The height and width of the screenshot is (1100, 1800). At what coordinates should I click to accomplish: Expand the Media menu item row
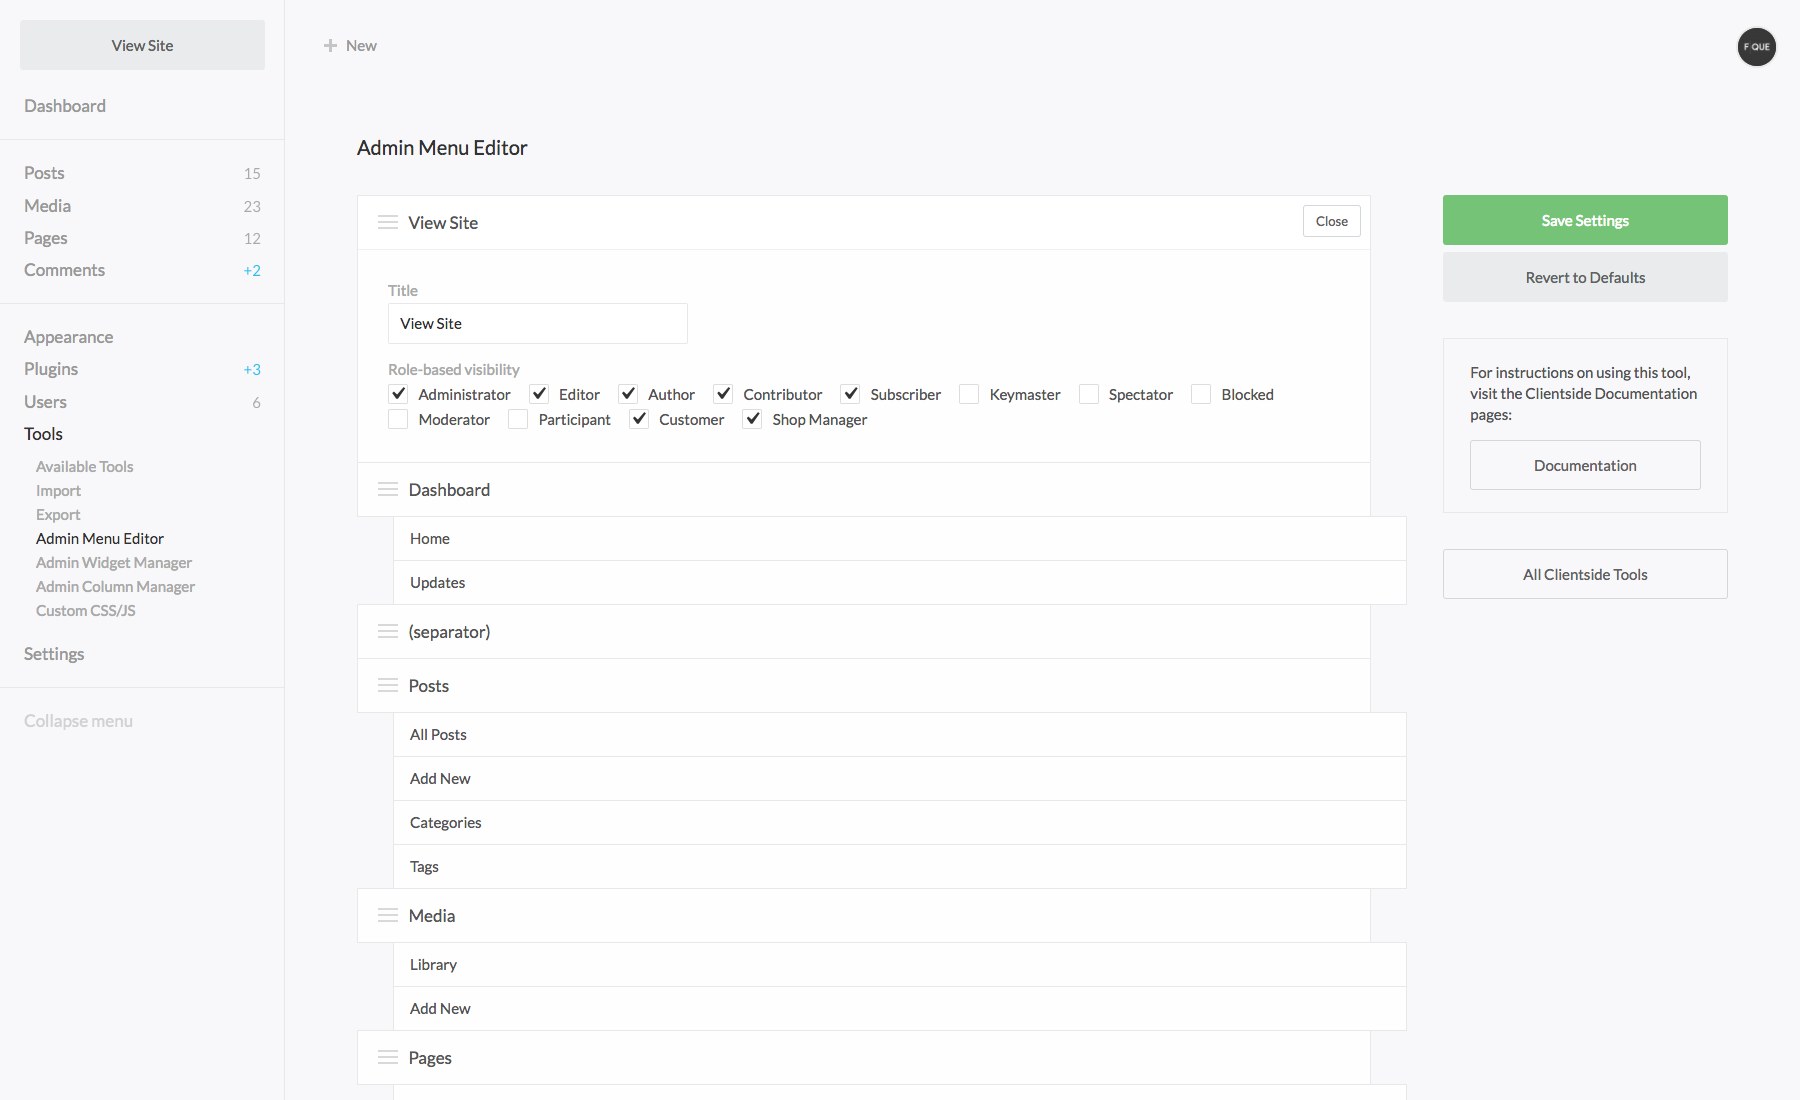(863, 915)
